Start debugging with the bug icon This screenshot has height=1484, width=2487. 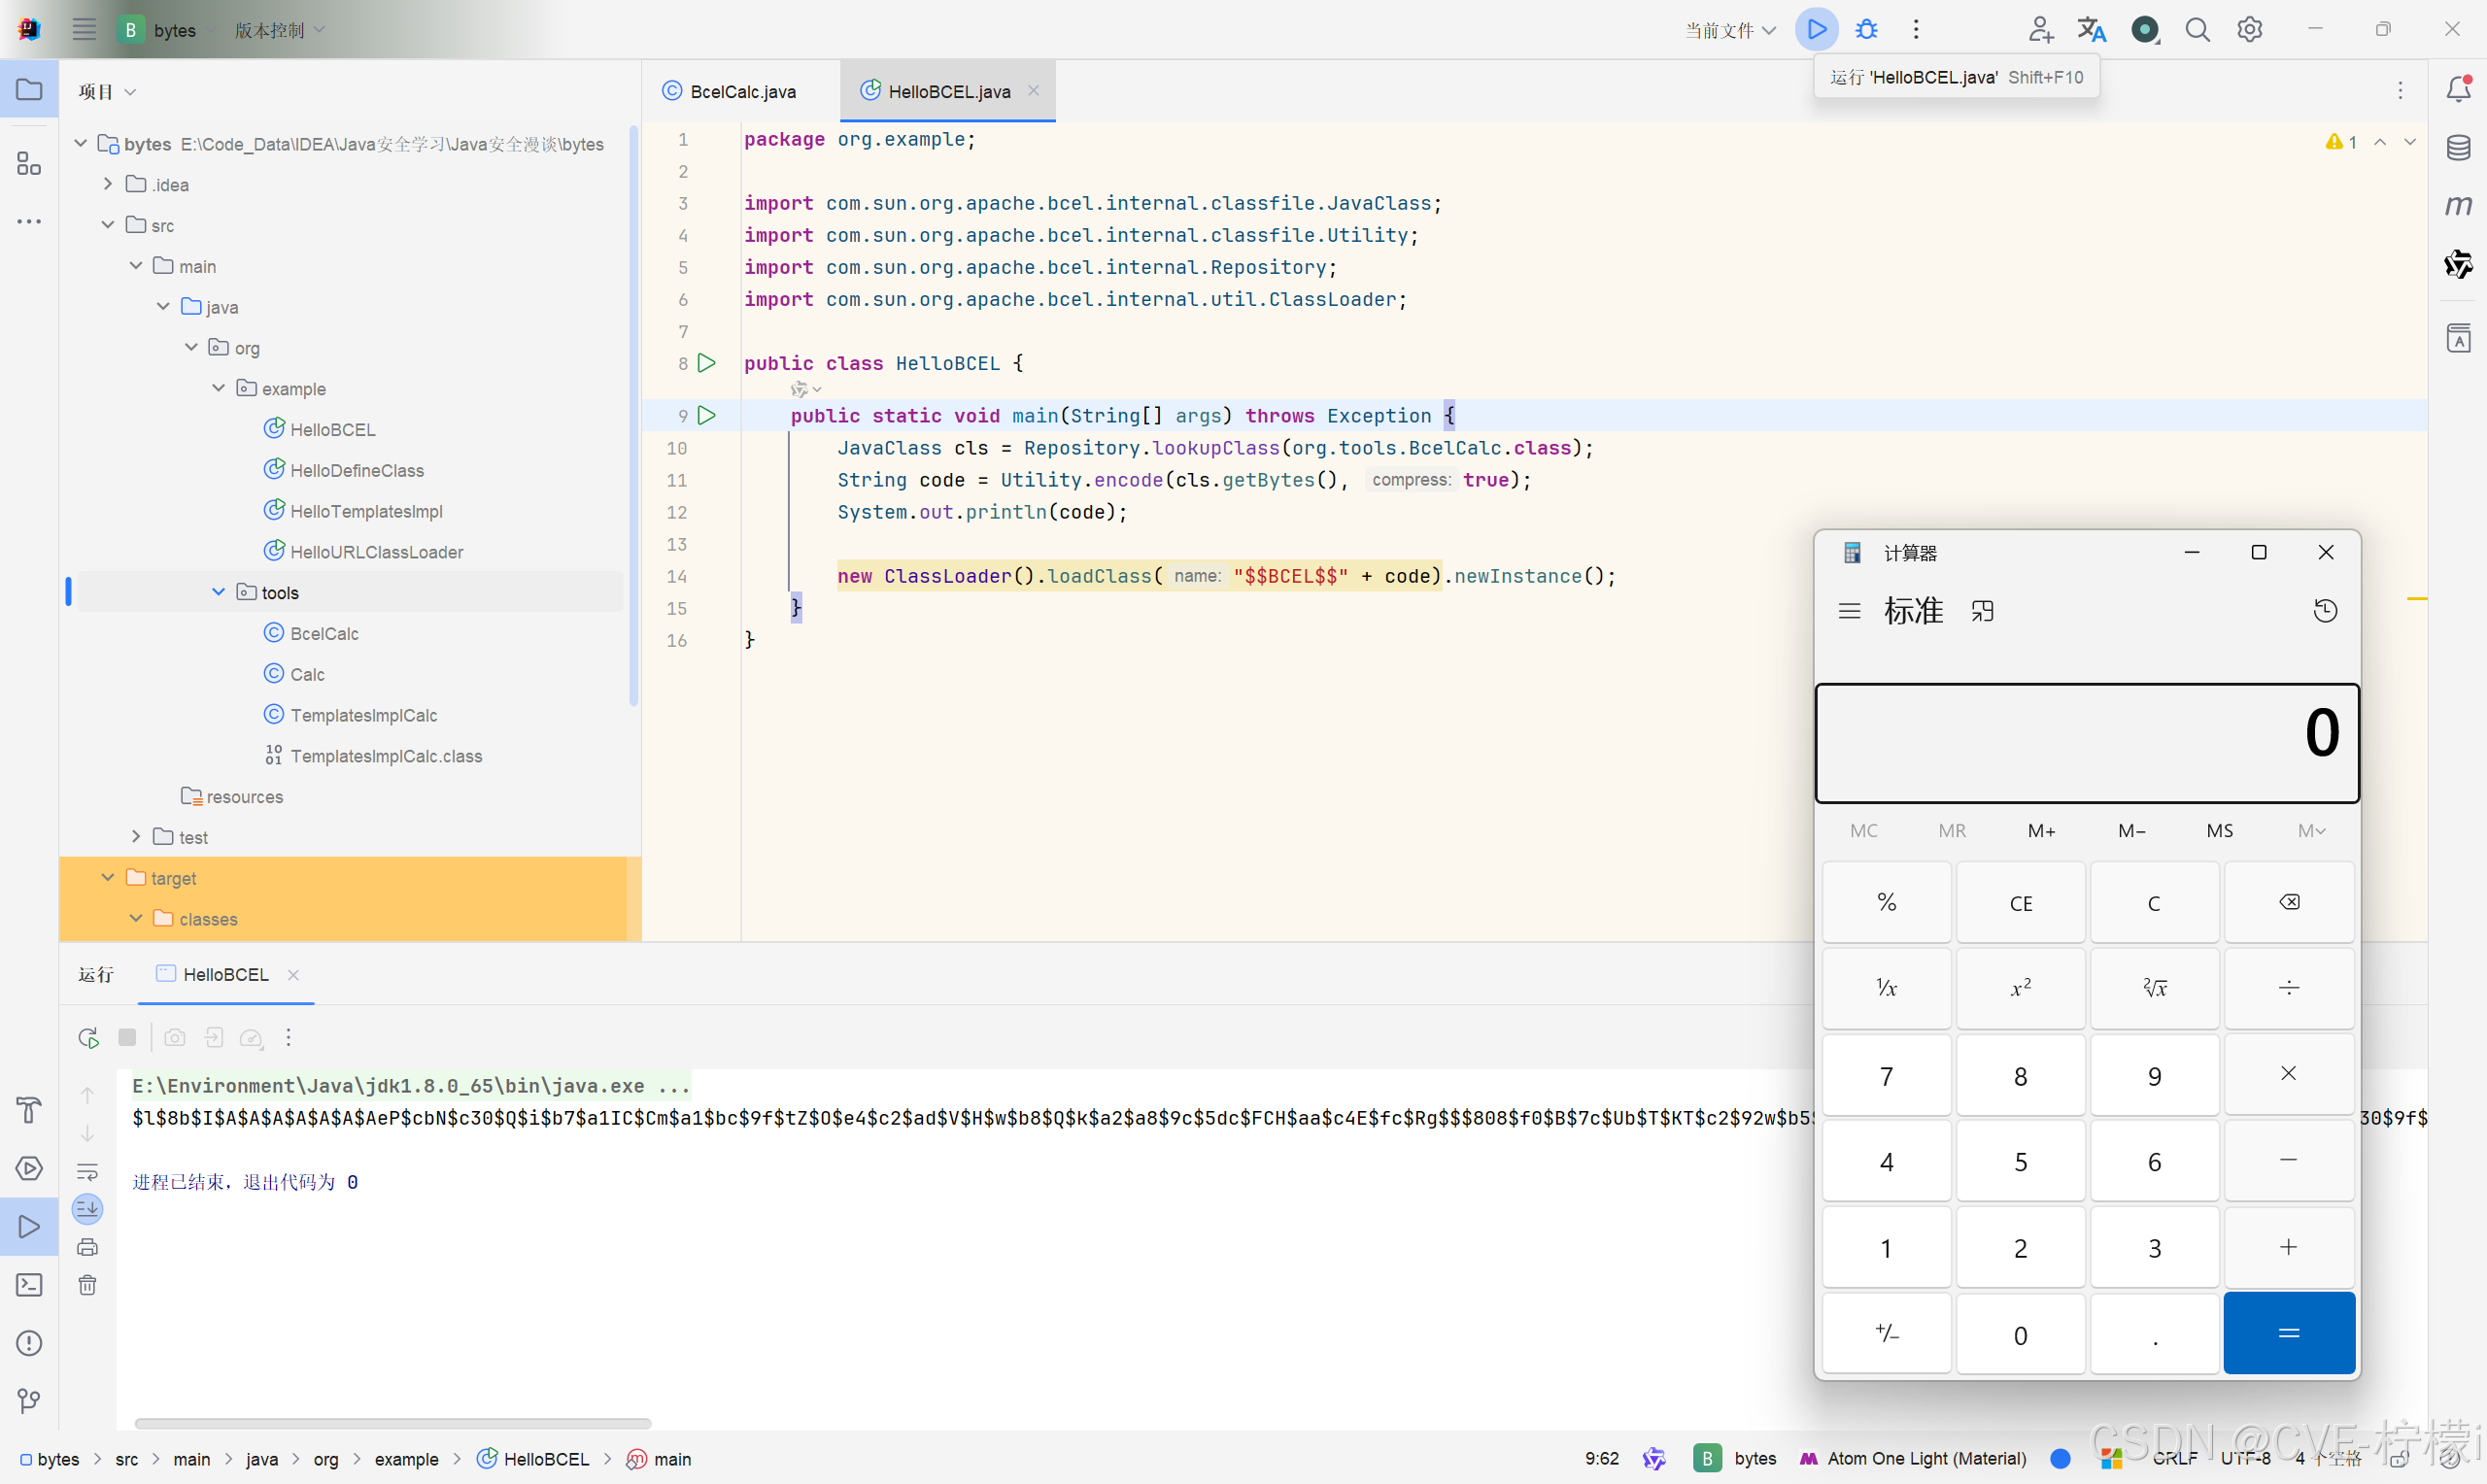coord(1866,29)
